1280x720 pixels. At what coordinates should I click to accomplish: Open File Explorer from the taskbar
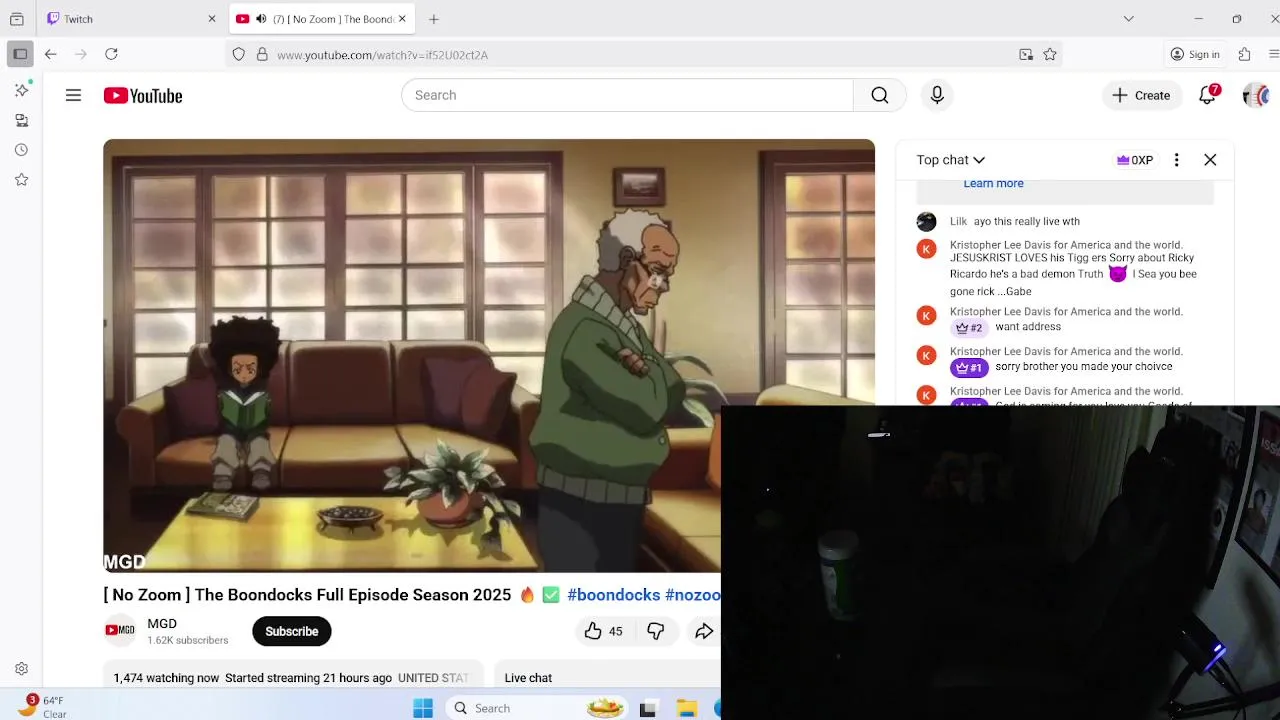686,709
